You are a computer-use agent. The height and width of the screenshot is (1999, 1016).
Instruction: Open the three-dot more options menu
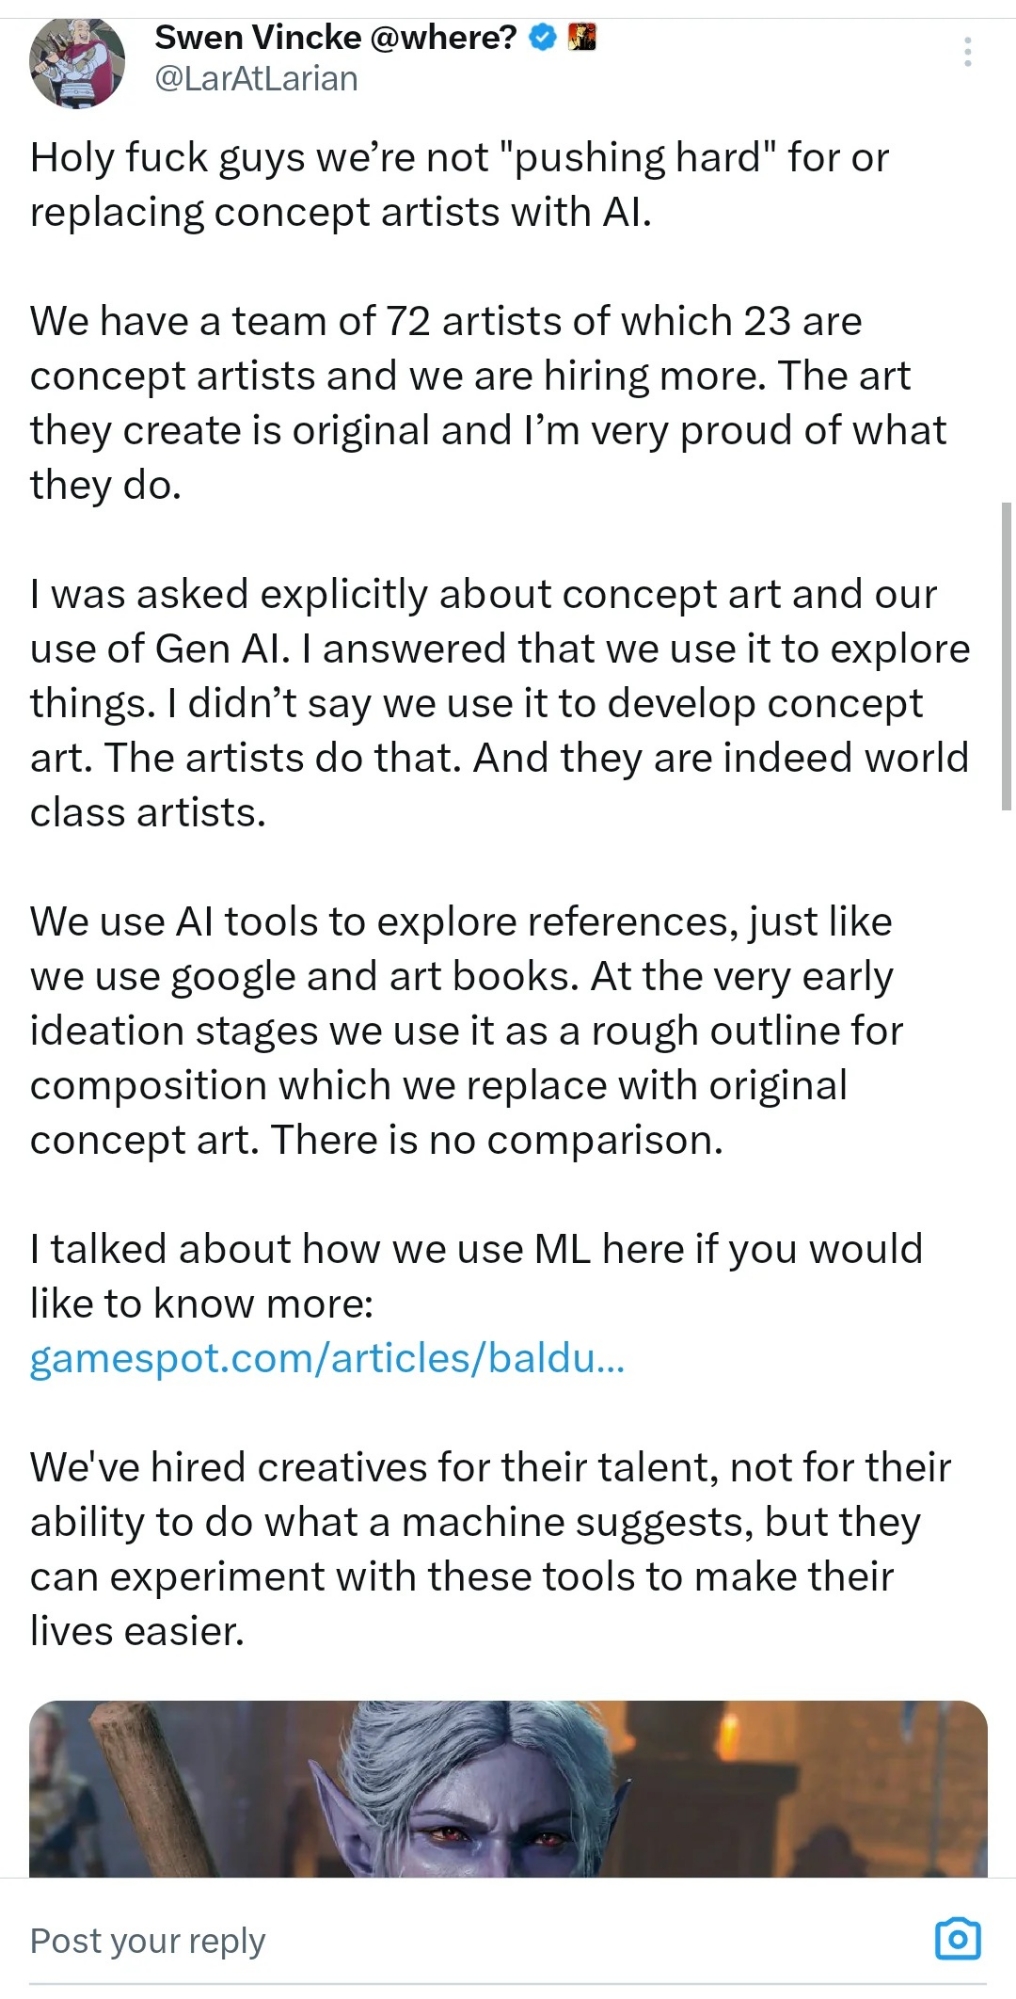pyautogui.click(x=967, y=52)
